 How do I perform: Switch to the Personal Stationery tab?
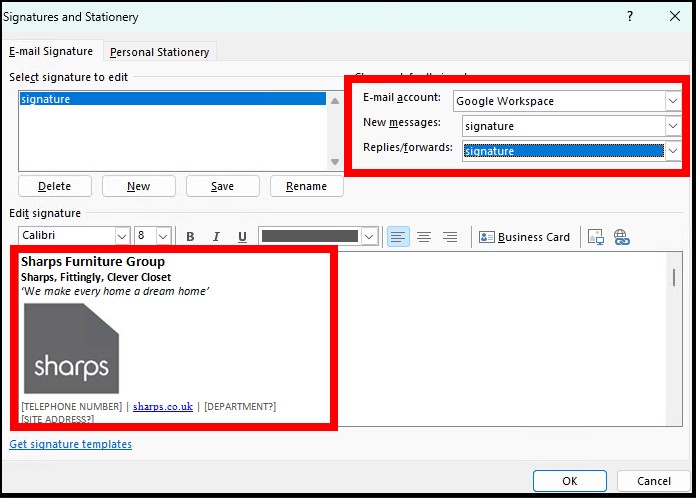pos(159,52)
